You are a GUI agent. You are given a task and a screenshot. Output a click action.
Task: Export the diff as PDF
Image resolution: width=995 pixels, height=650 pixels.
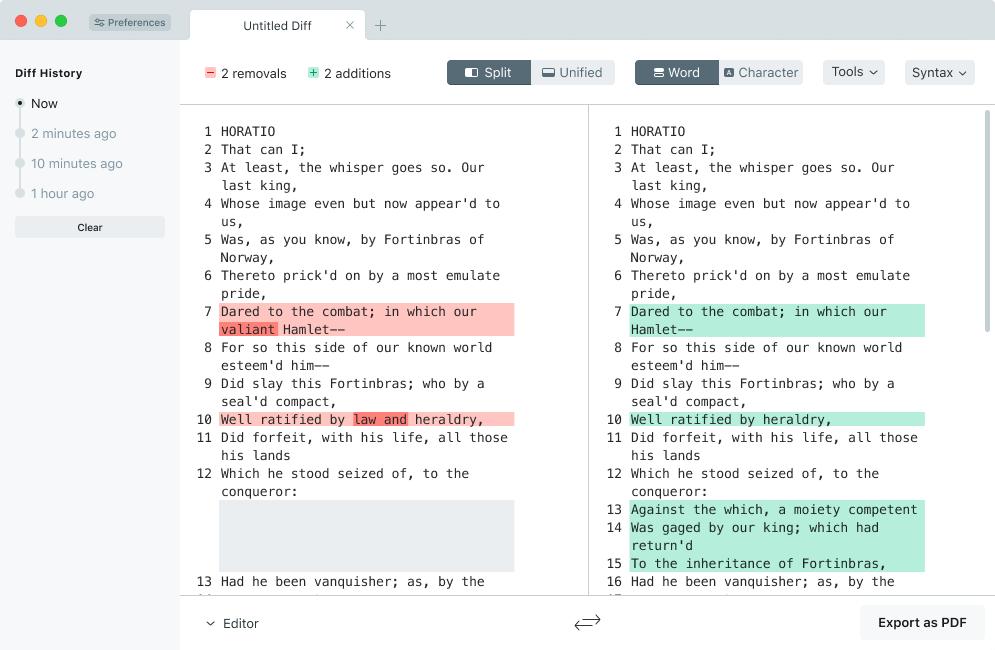tap(922, 623)
